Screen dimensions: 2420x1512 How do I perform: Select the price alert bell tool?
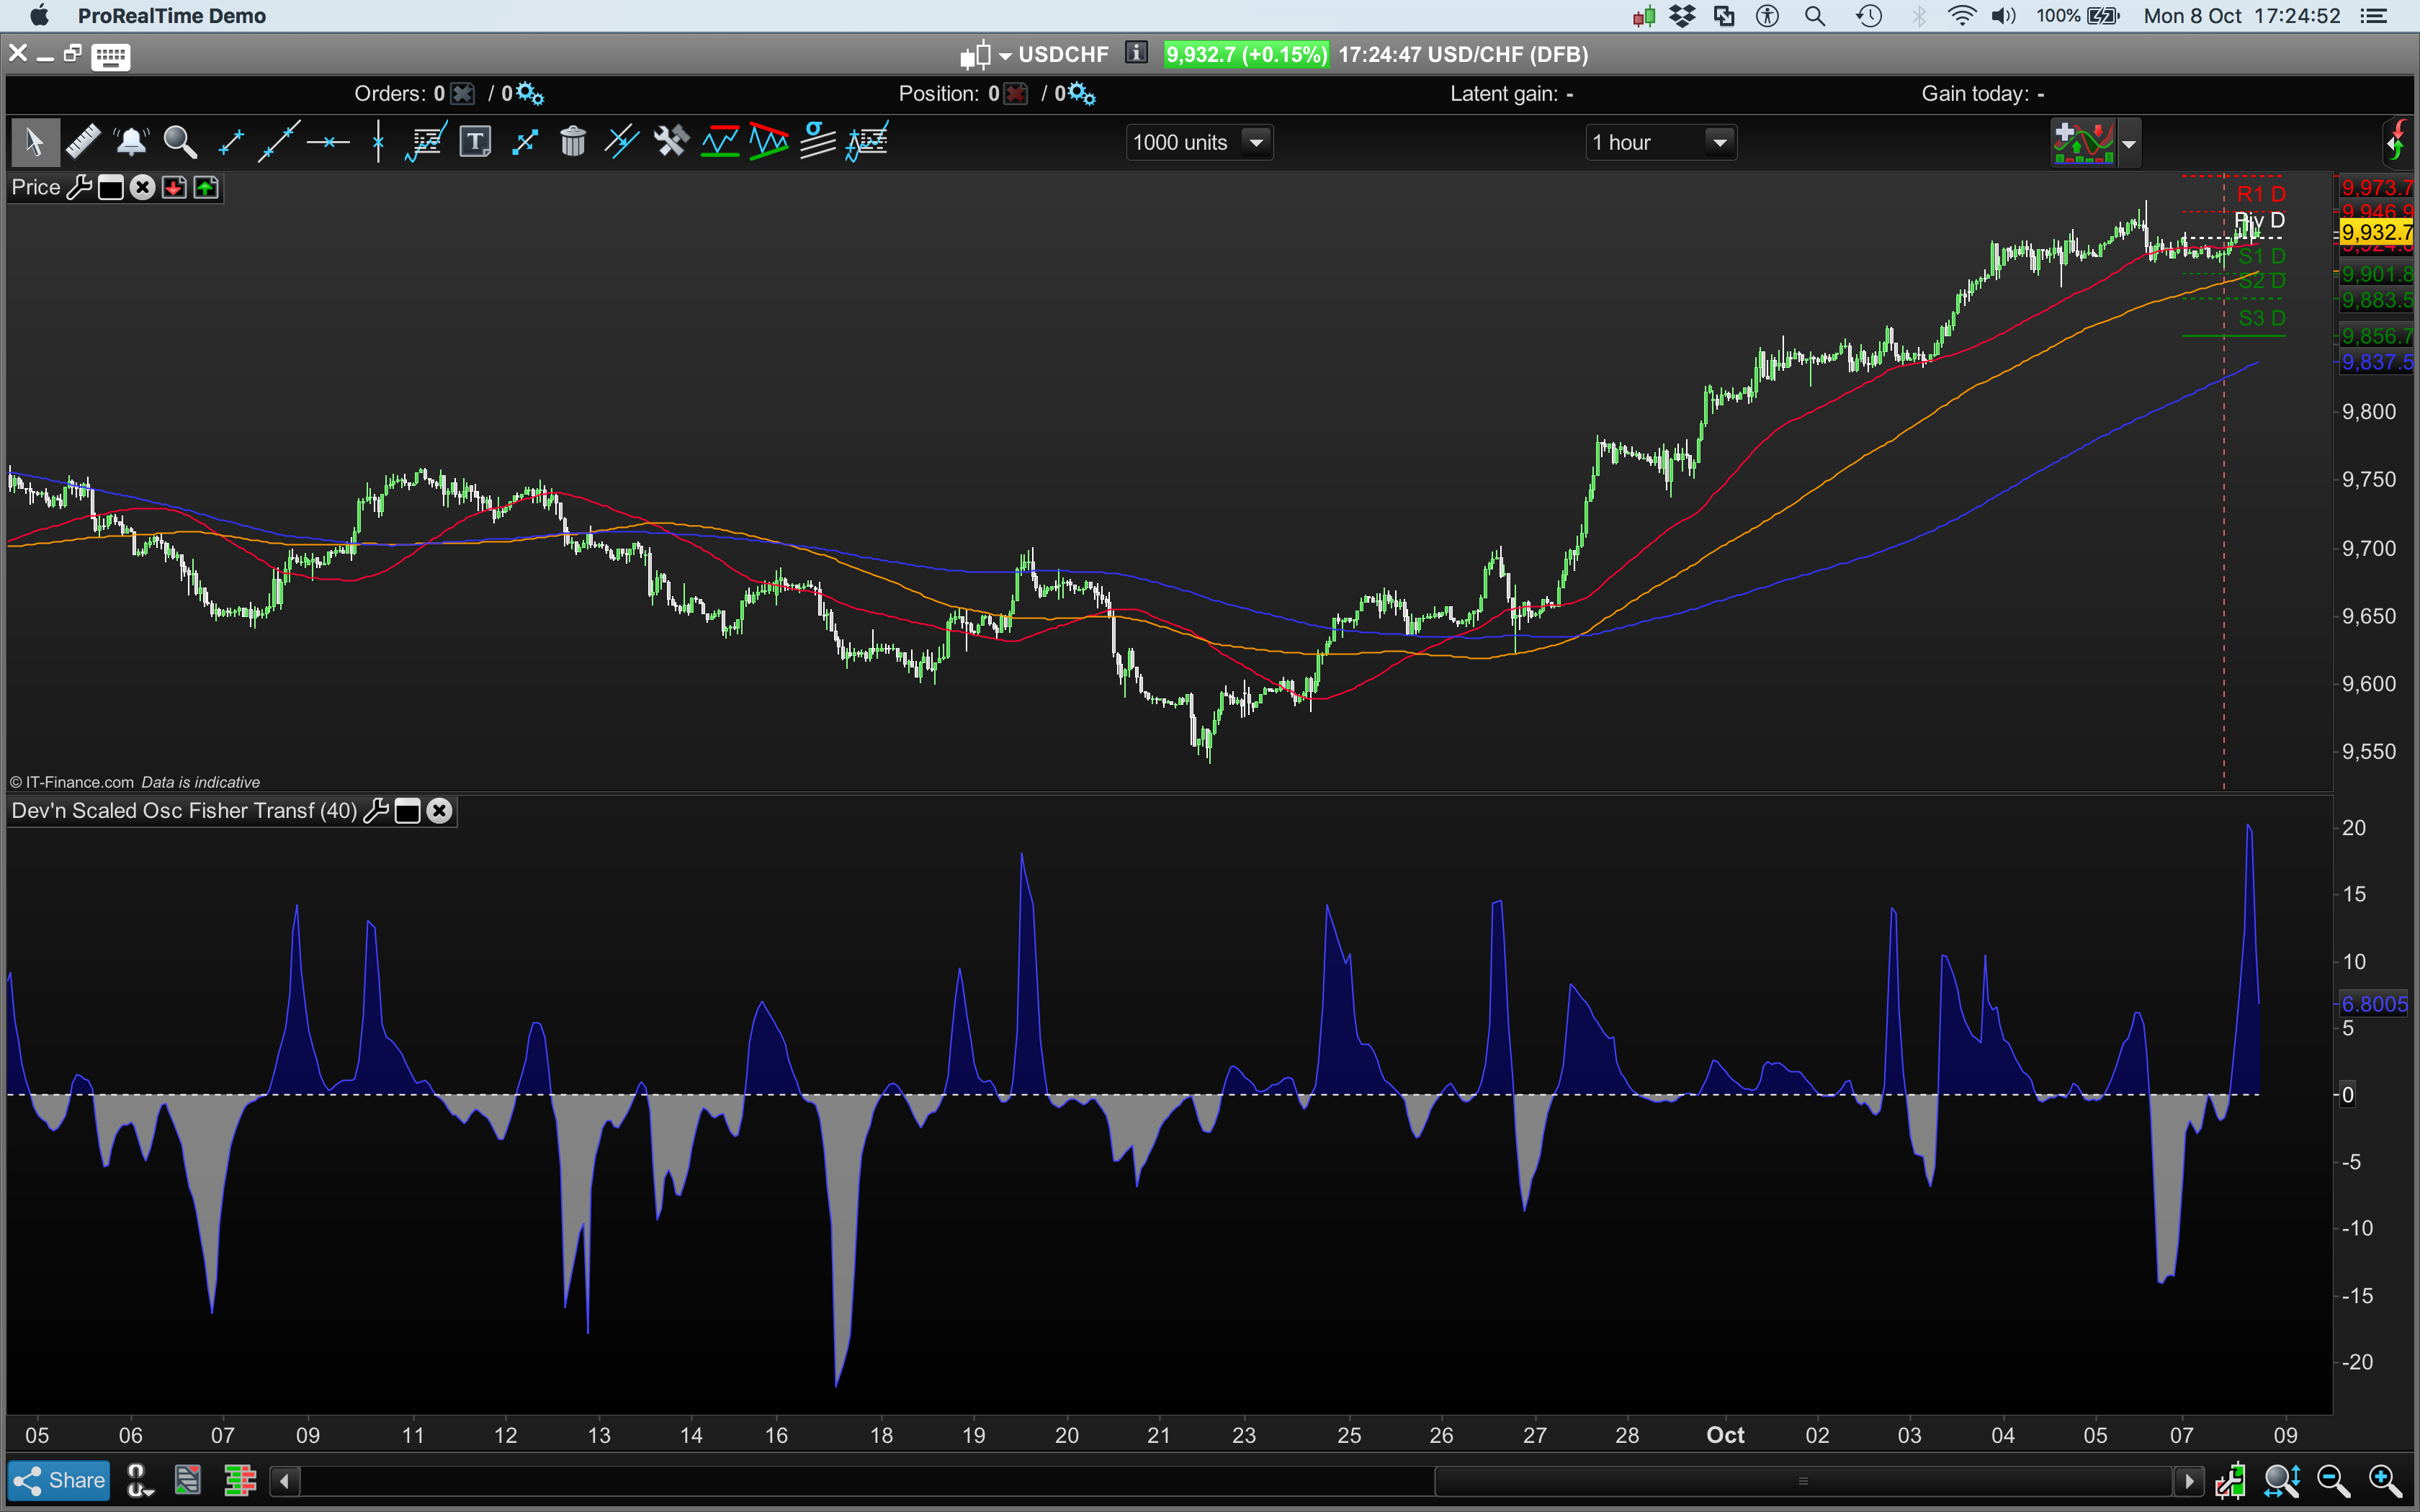[131, 142]
